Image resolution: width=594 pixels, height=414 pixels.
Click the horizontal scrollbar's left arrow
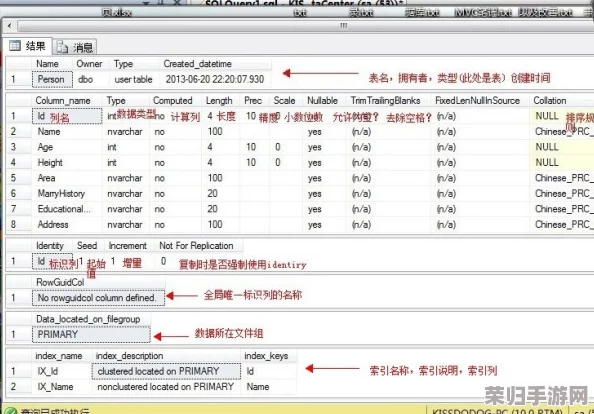[x=9, y=26]
